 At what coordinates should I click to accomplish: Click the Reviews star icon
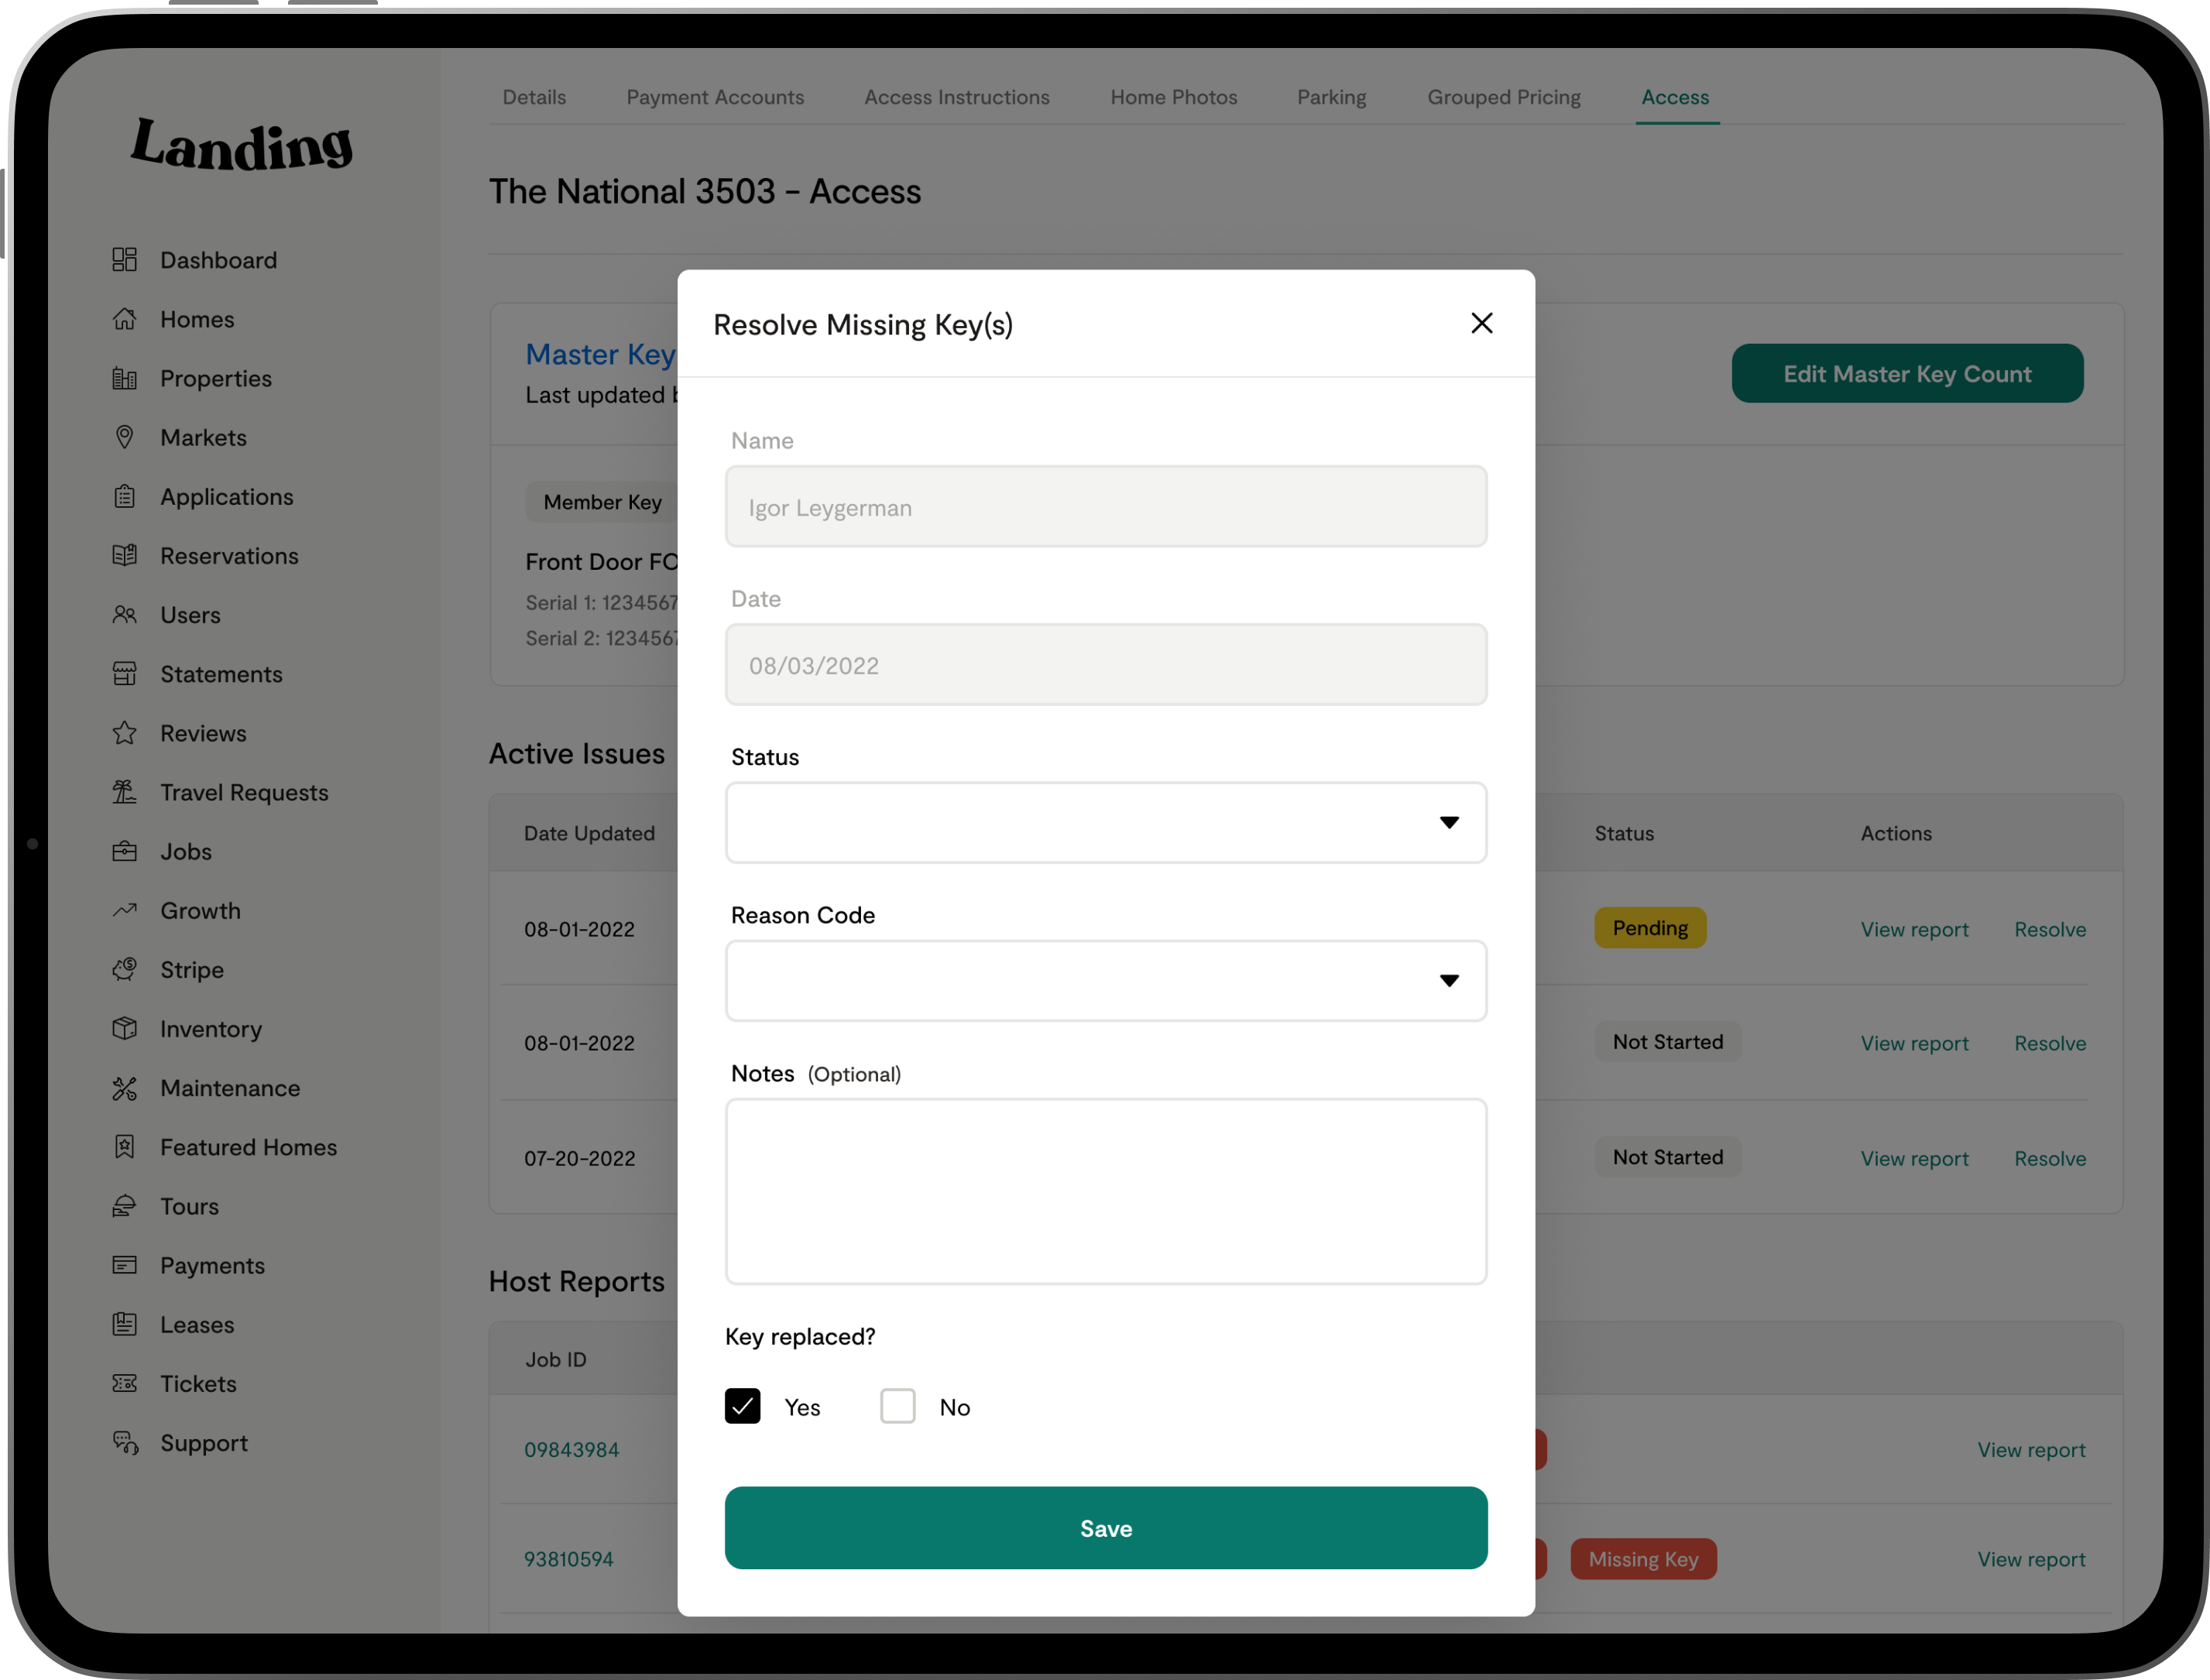[x=125, y=733]
